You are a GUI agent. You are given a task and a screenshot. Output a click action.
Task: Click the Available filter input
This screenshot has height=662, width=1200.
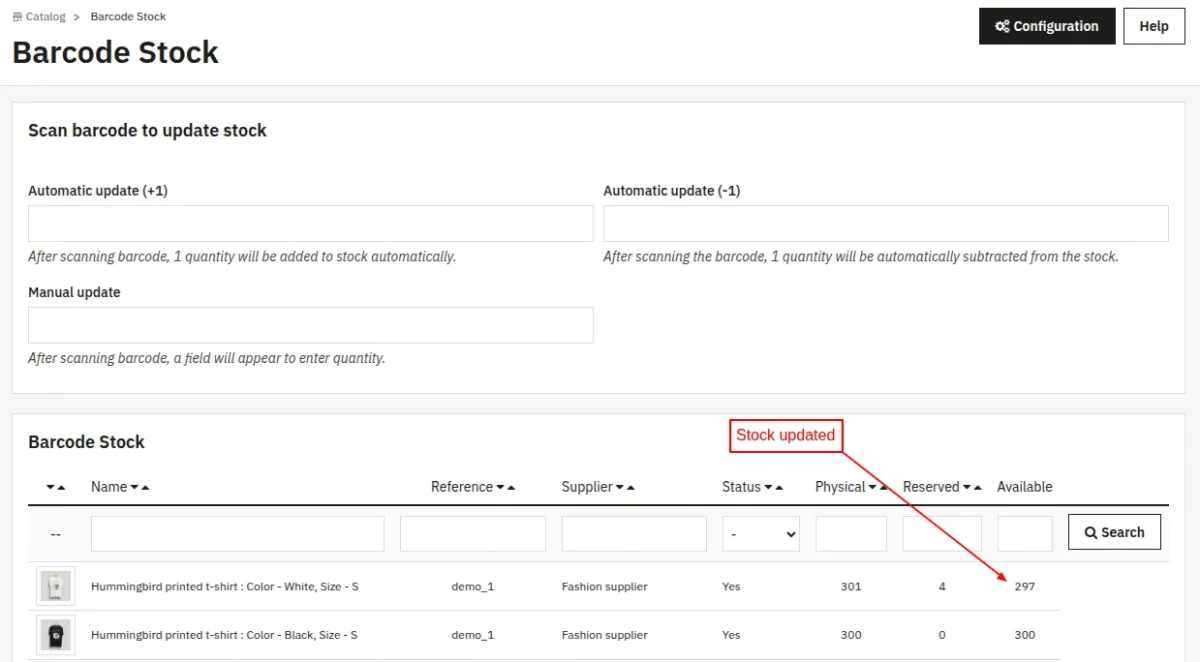(1025, 534)
